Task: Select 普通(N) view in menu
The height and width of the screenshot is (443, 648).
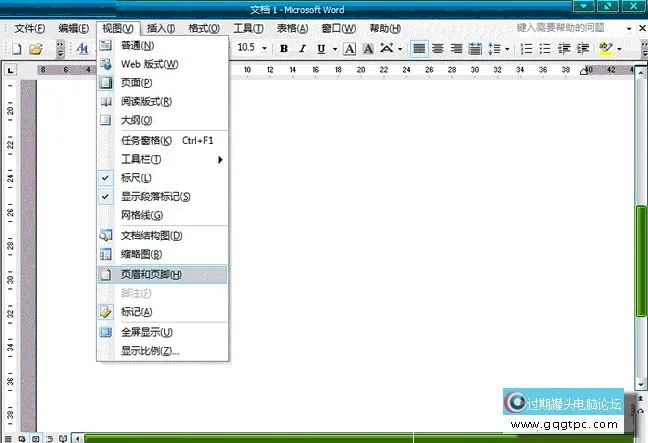Action: (x=163, y=45)
